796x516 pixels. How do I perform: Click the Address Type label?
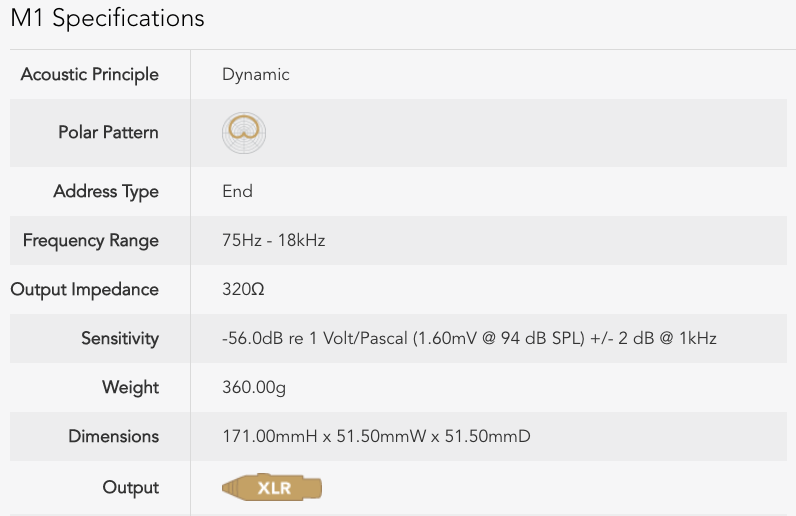(106, 192)
